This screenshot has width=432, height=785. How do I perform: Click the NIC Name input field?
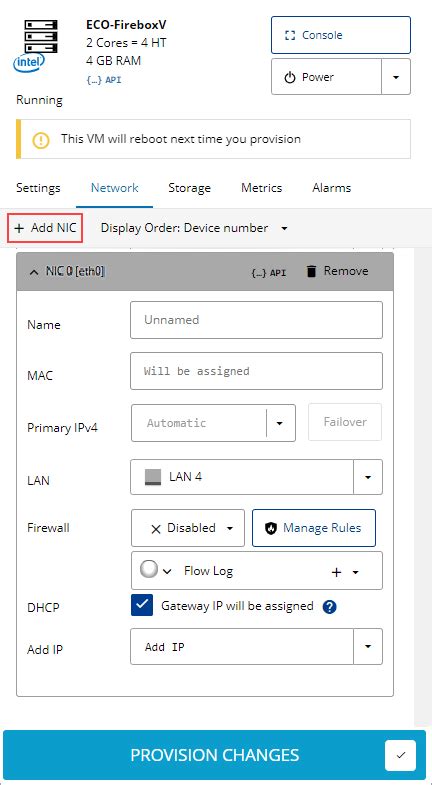[256, 320]
